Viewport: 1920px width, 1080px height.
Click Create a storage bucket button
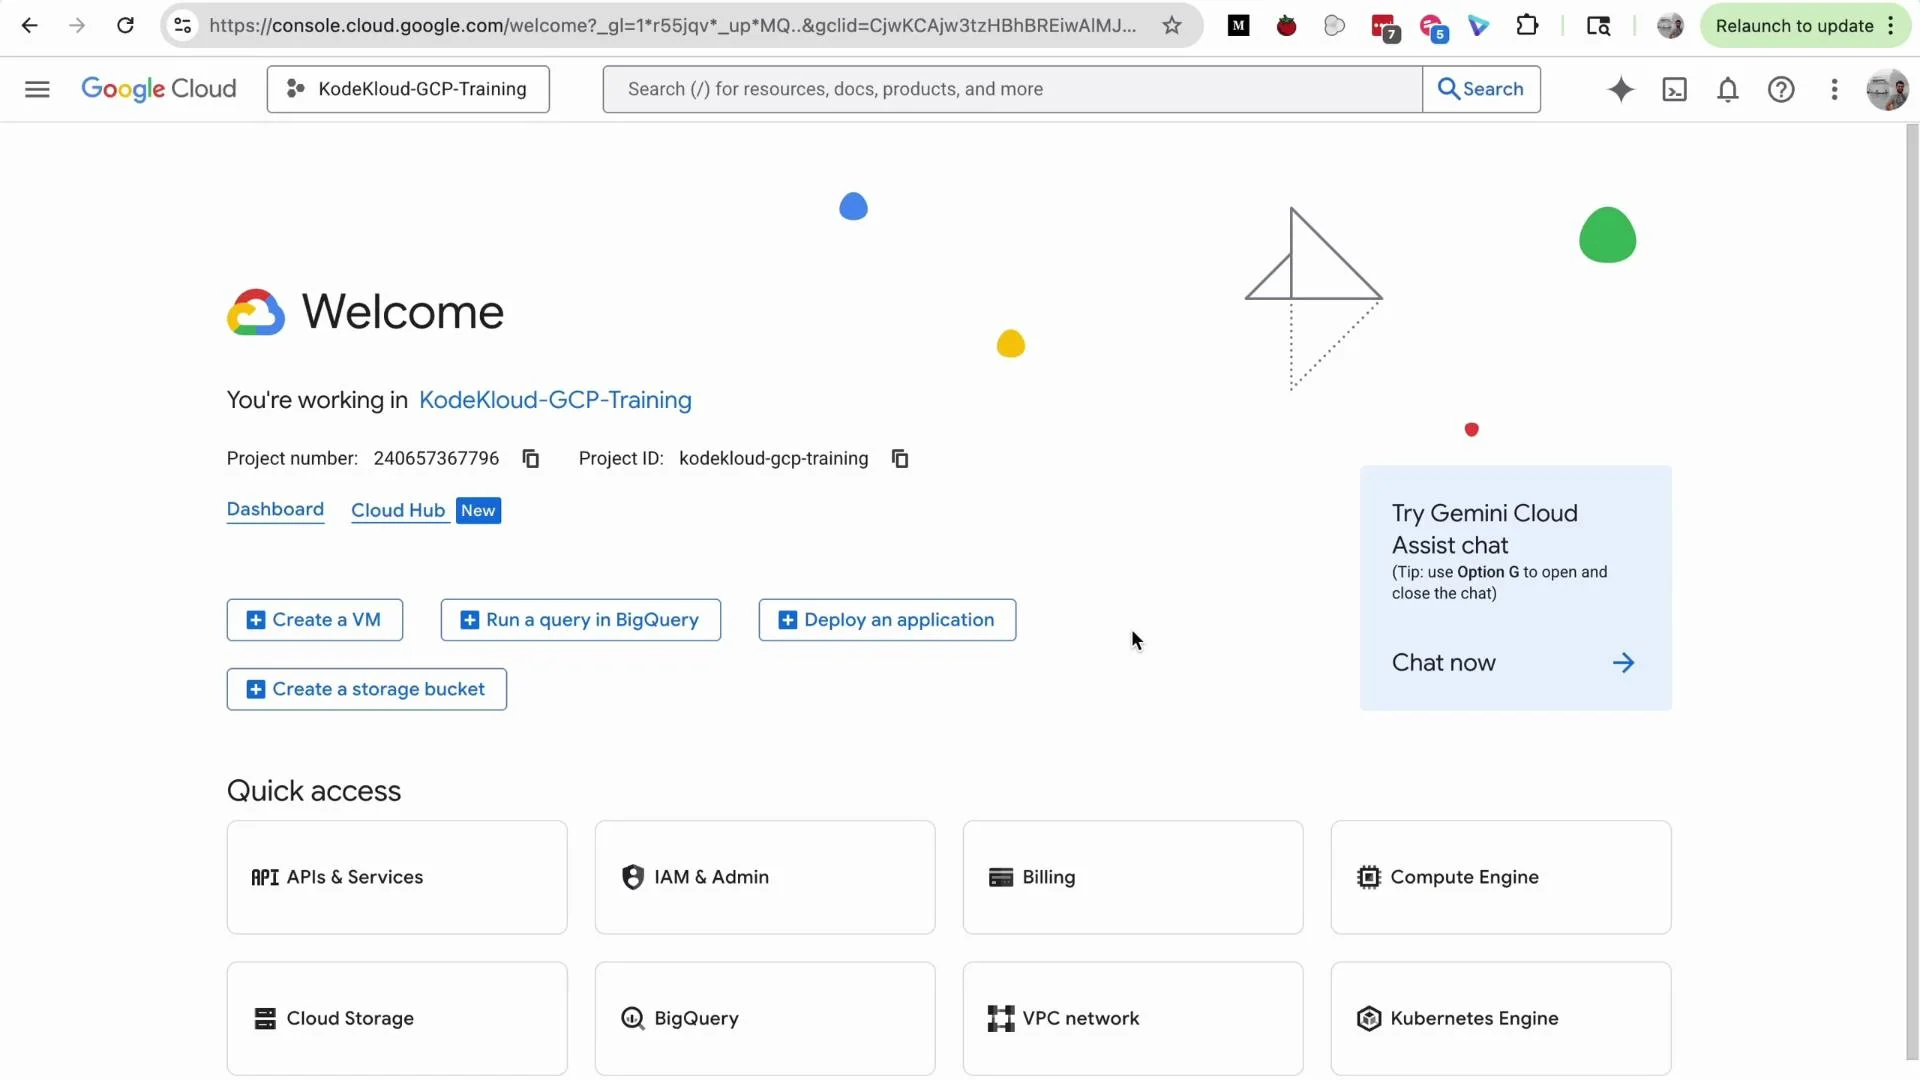[x=367, y=689]
